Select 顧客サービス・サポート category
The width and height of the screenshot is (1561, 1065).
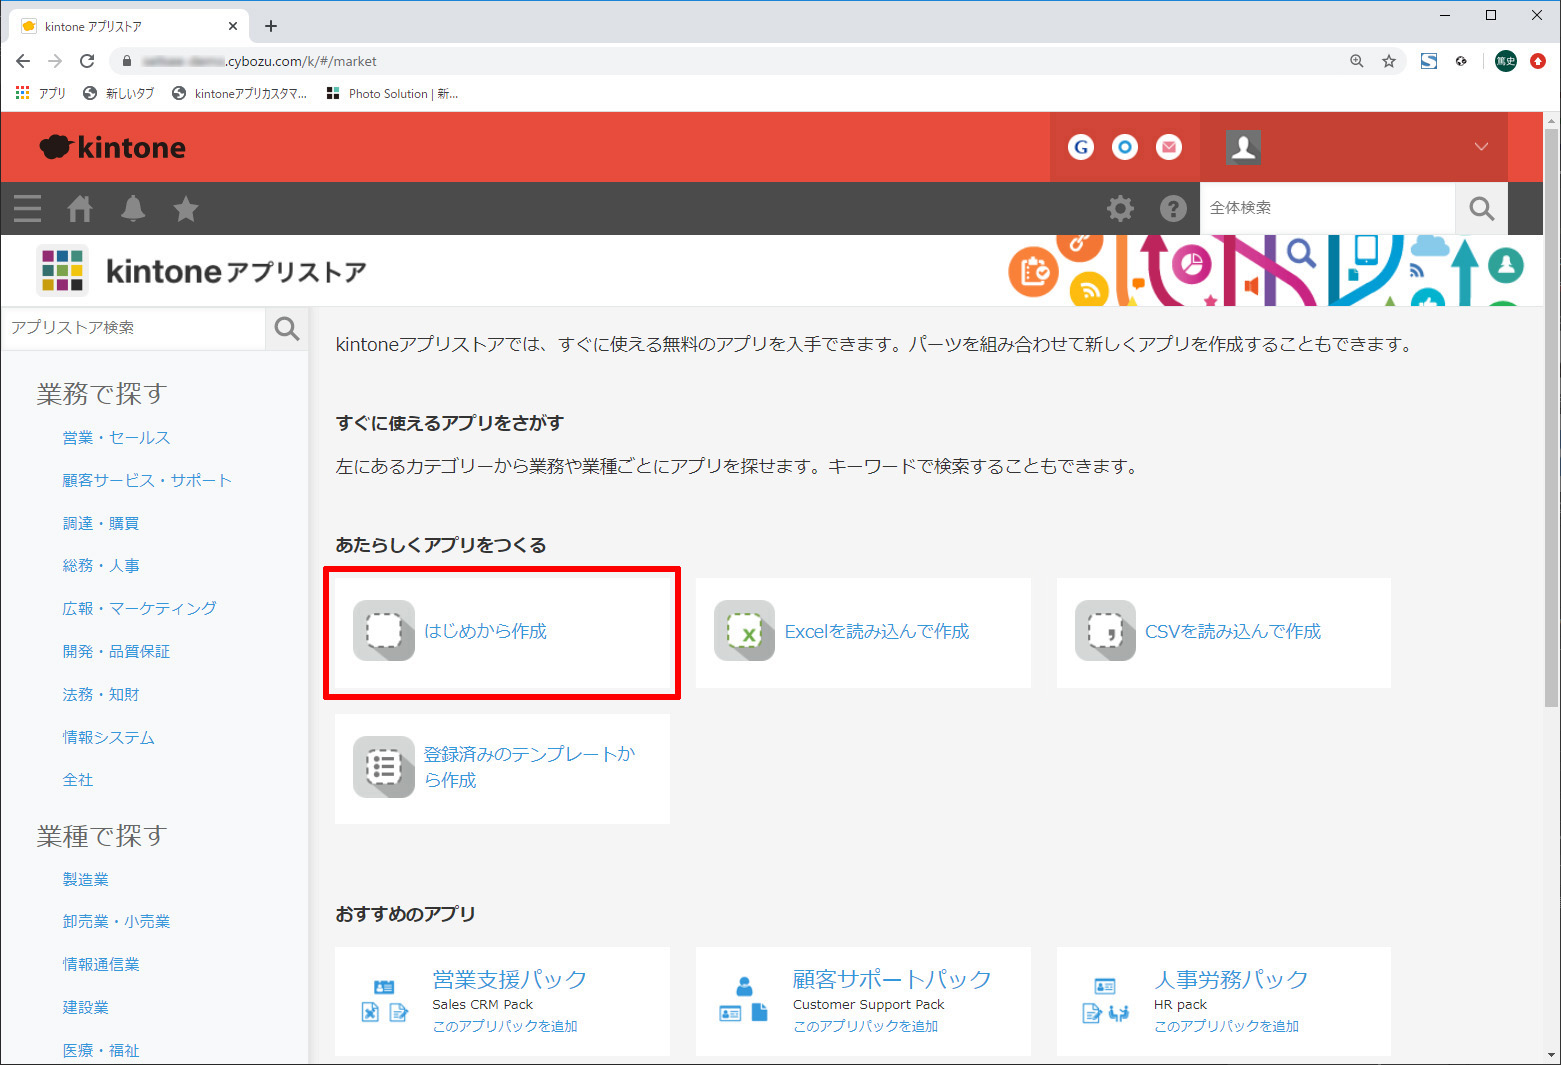click(x=147, y=480)
